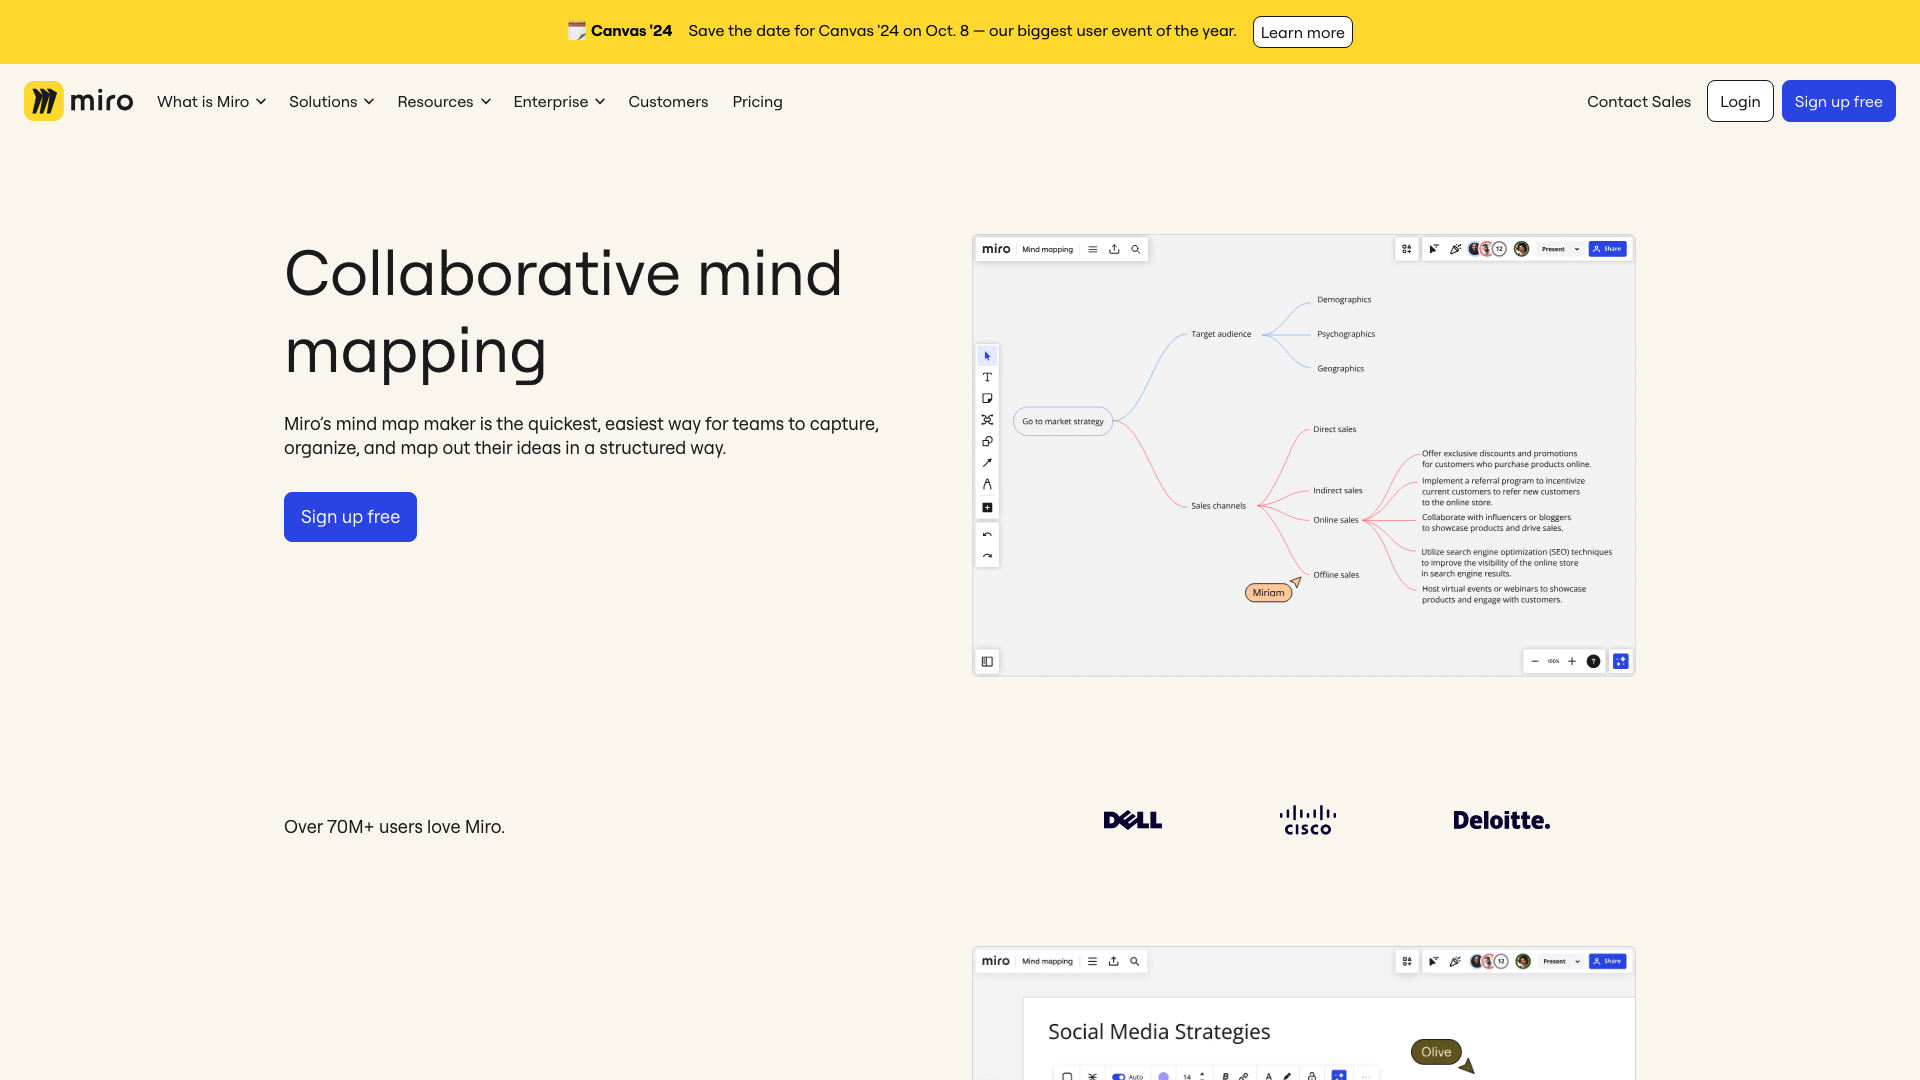Screen dimensions: 1920x1080
Task: Go to the Customers page
Action: click(668, 102)
